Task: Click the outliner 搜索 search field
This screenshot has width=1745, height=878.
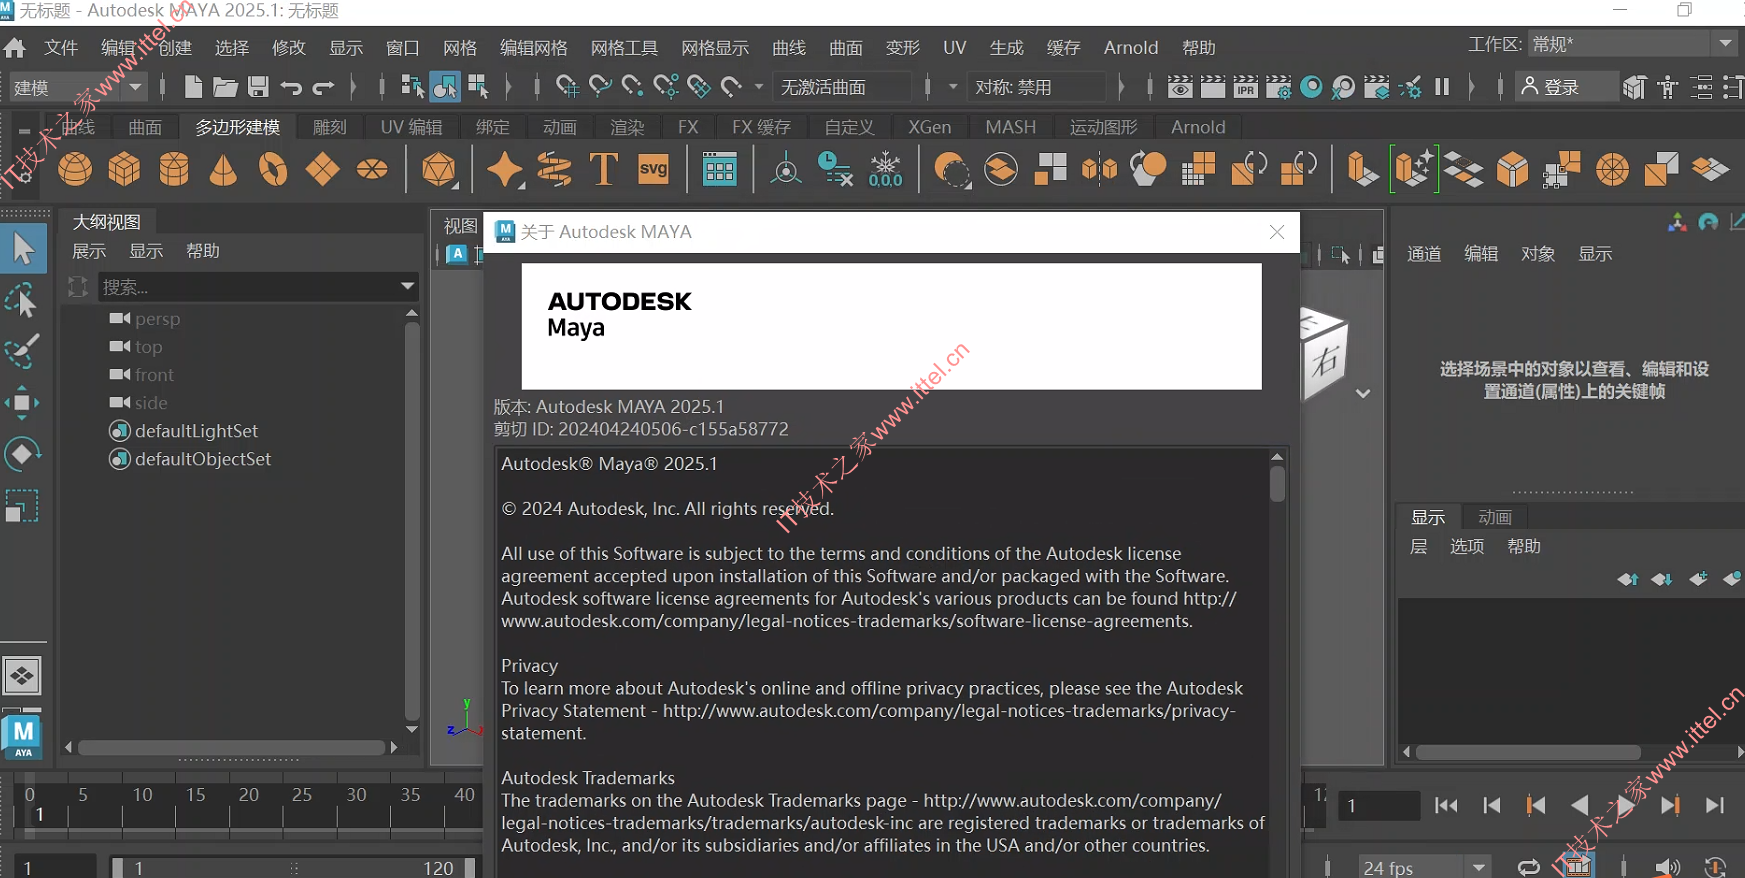Action: [x=258, y=287]
